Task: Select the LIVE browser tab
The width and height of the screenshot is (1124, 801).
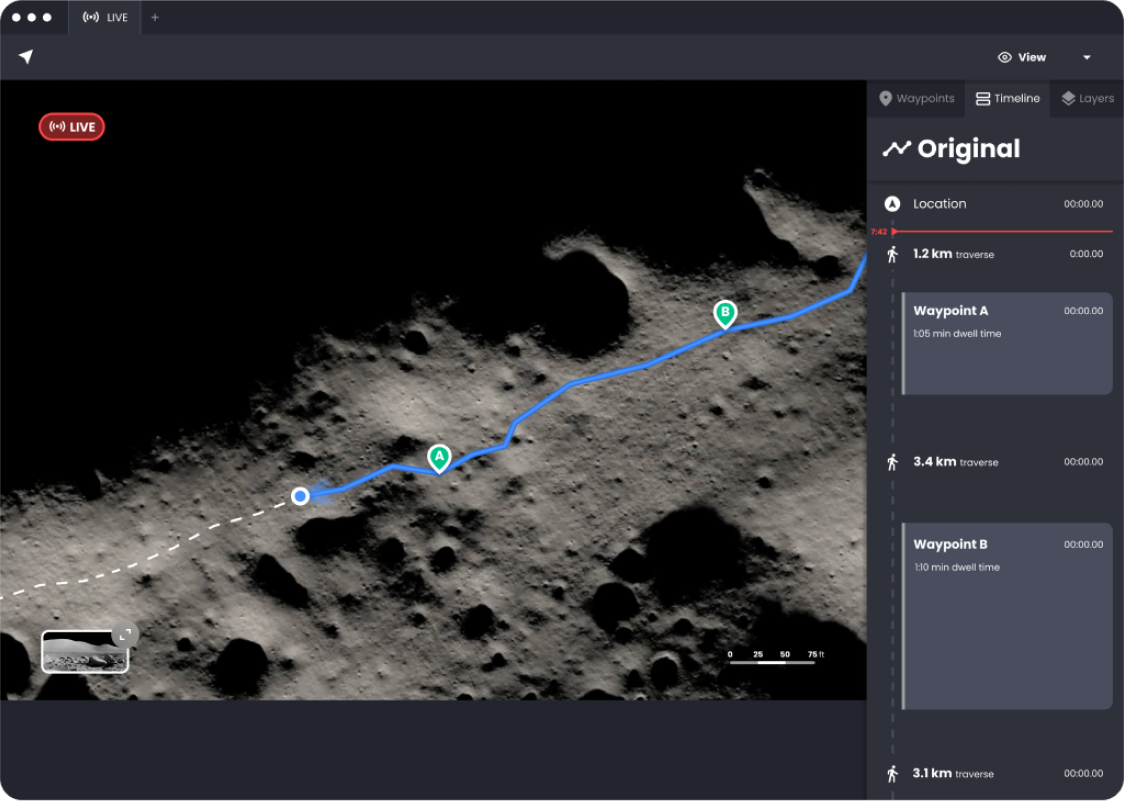Action: (104, 17)
